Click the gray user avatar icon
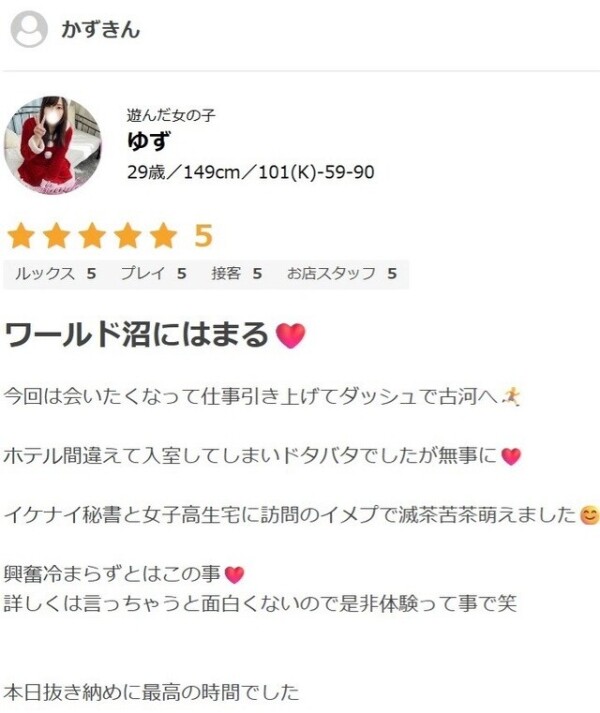Viewport: 600px width, 713px height. (x=29, y=29)
